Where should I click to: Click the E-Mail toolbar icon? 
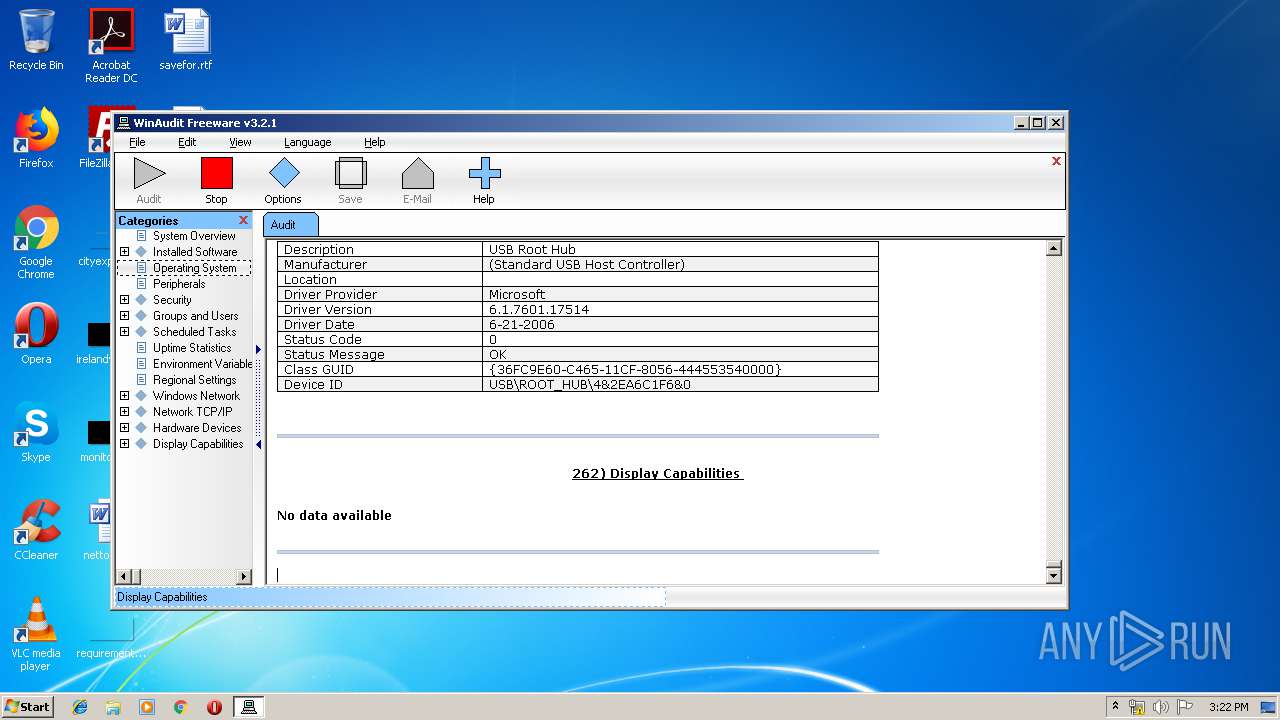pos(417,173)
